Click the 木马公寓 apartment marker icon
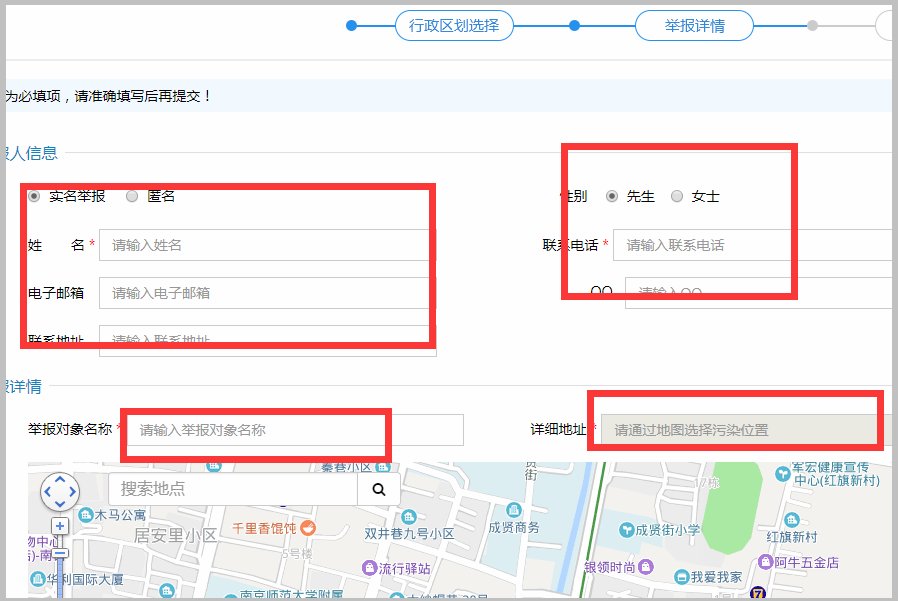This screenshot has width=898, height=601. [85, 514]
